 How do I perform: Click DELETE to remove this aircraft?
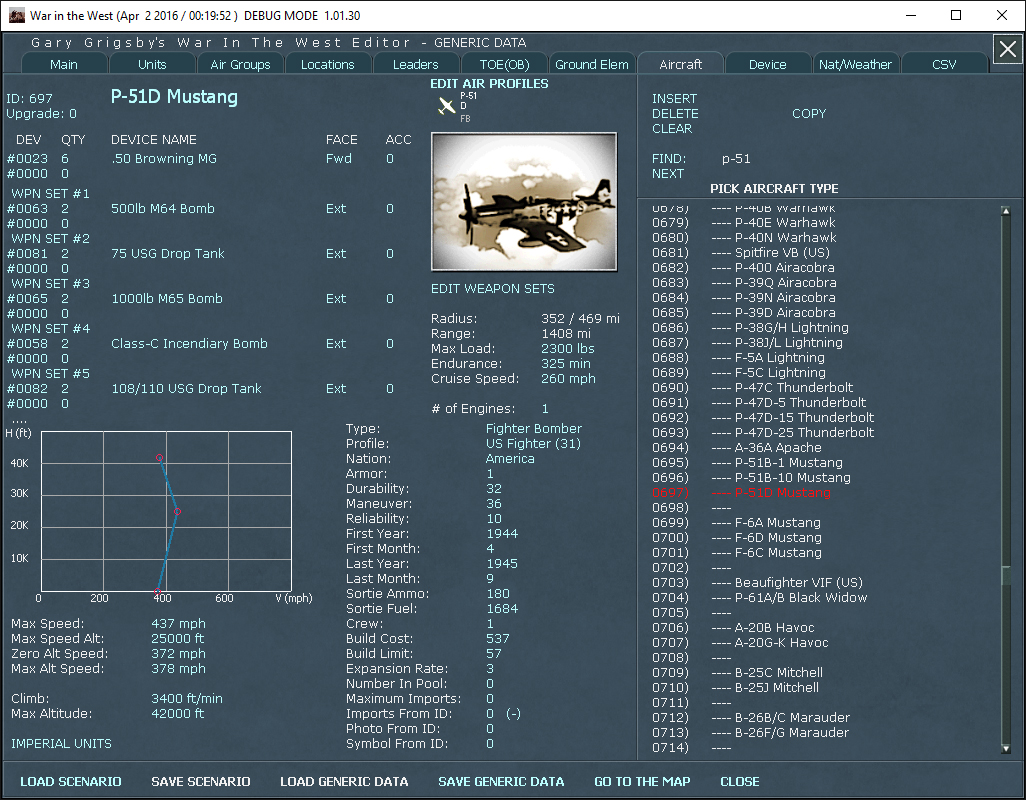click(674, 114)
